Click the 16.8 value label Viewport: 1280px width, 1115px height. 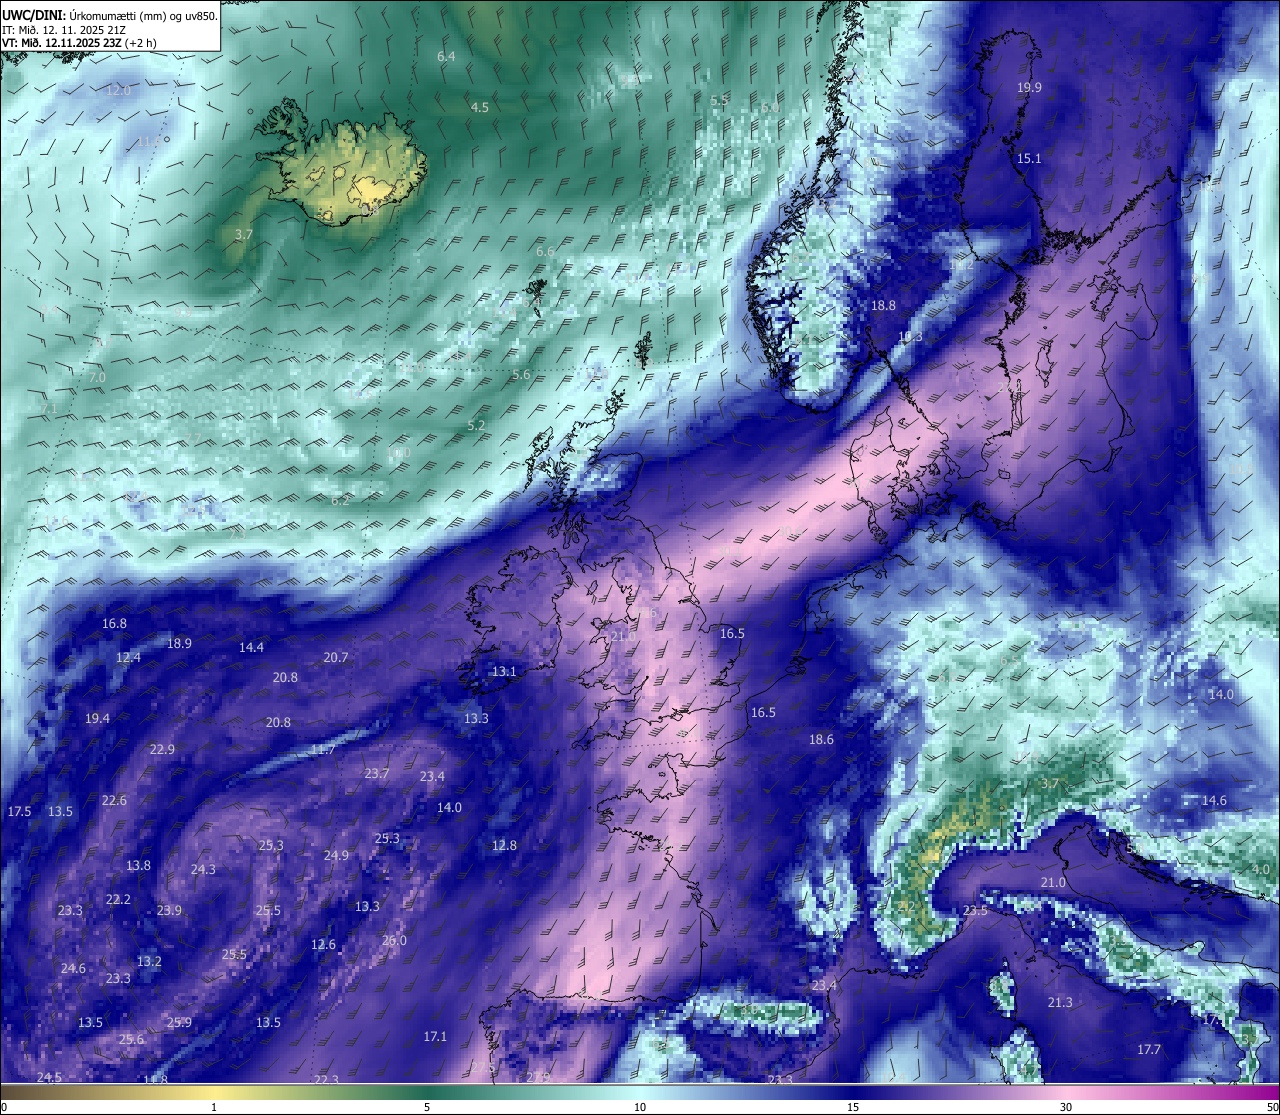click(115, 624)
